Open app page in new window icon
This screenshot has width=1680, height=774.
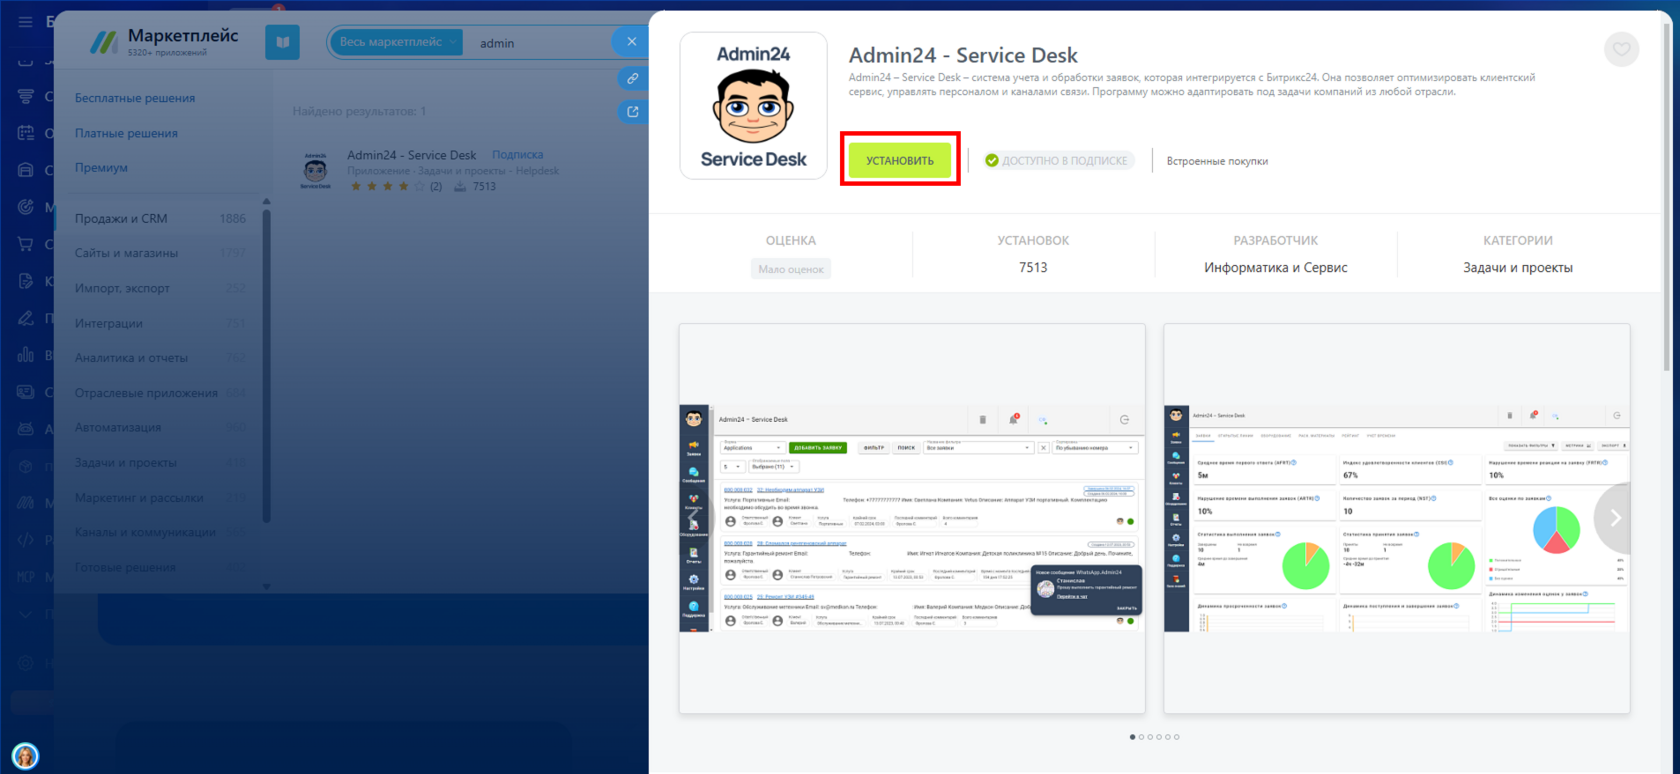click(632, 112)
